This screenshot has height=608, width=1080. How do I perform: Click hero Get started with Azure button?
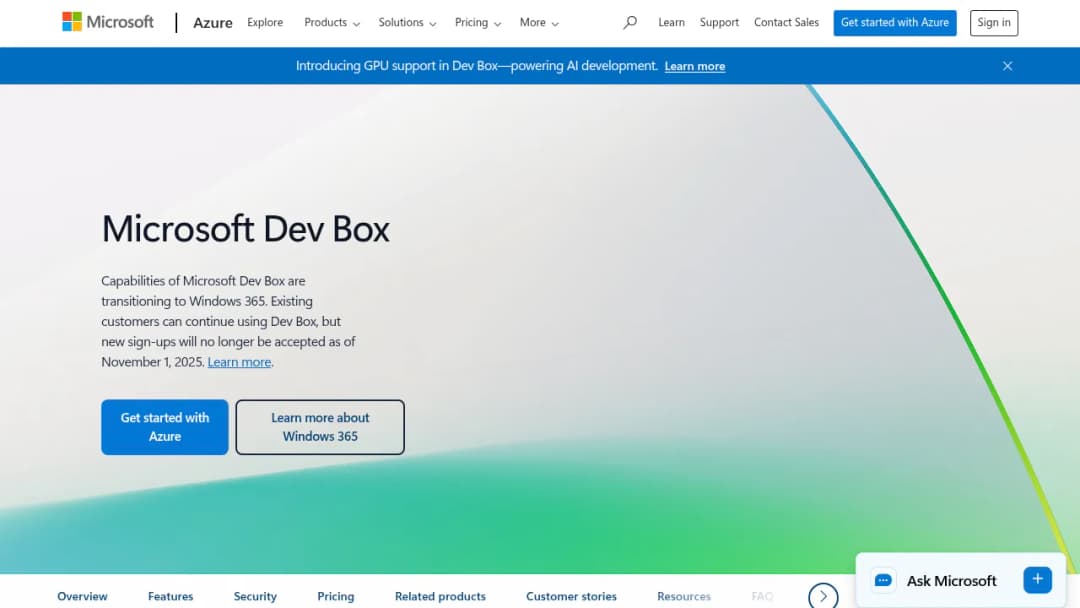point(165,427)
